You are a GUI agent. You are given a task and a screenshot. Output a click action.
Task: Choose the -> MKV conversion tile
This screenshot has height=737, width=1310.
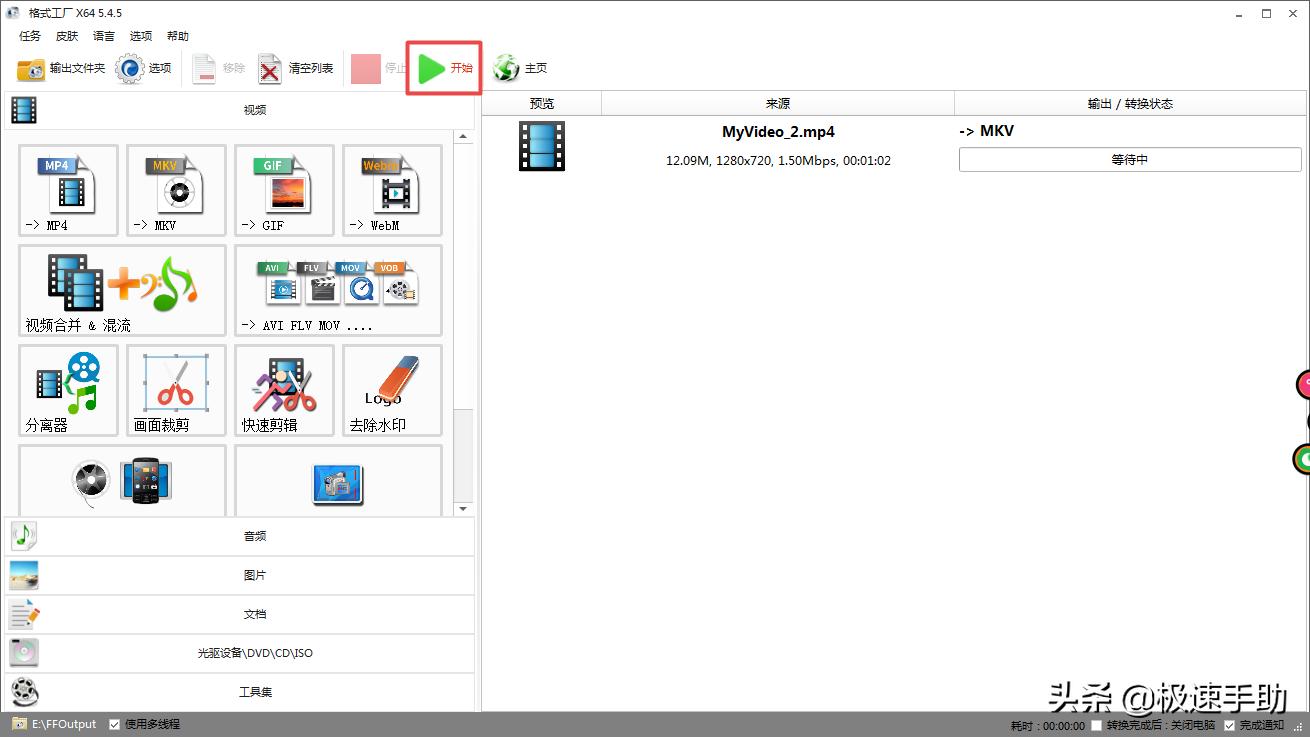tap(176, 191)
